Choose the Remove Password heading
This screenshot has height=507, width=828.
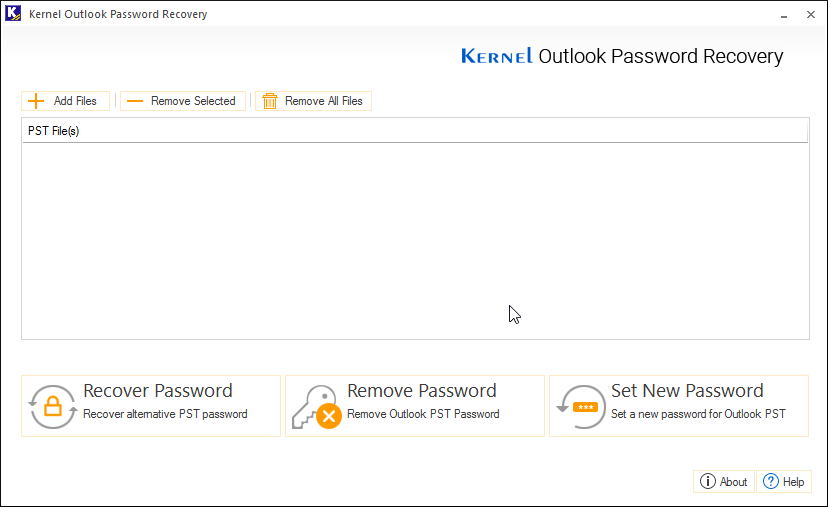click(421, 391)
